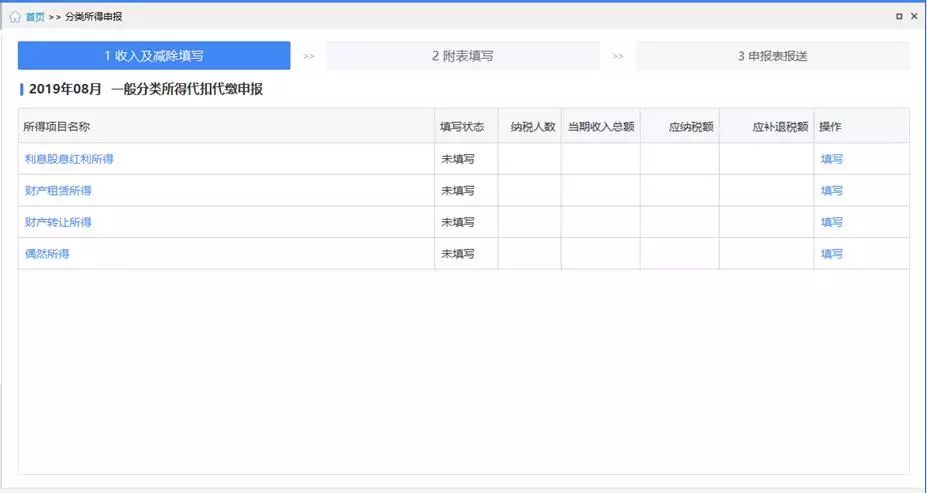This screenshot has height=493, width=927.
Task: Click the 所得项目名称 column header
Action: click(x=56, y=127)
